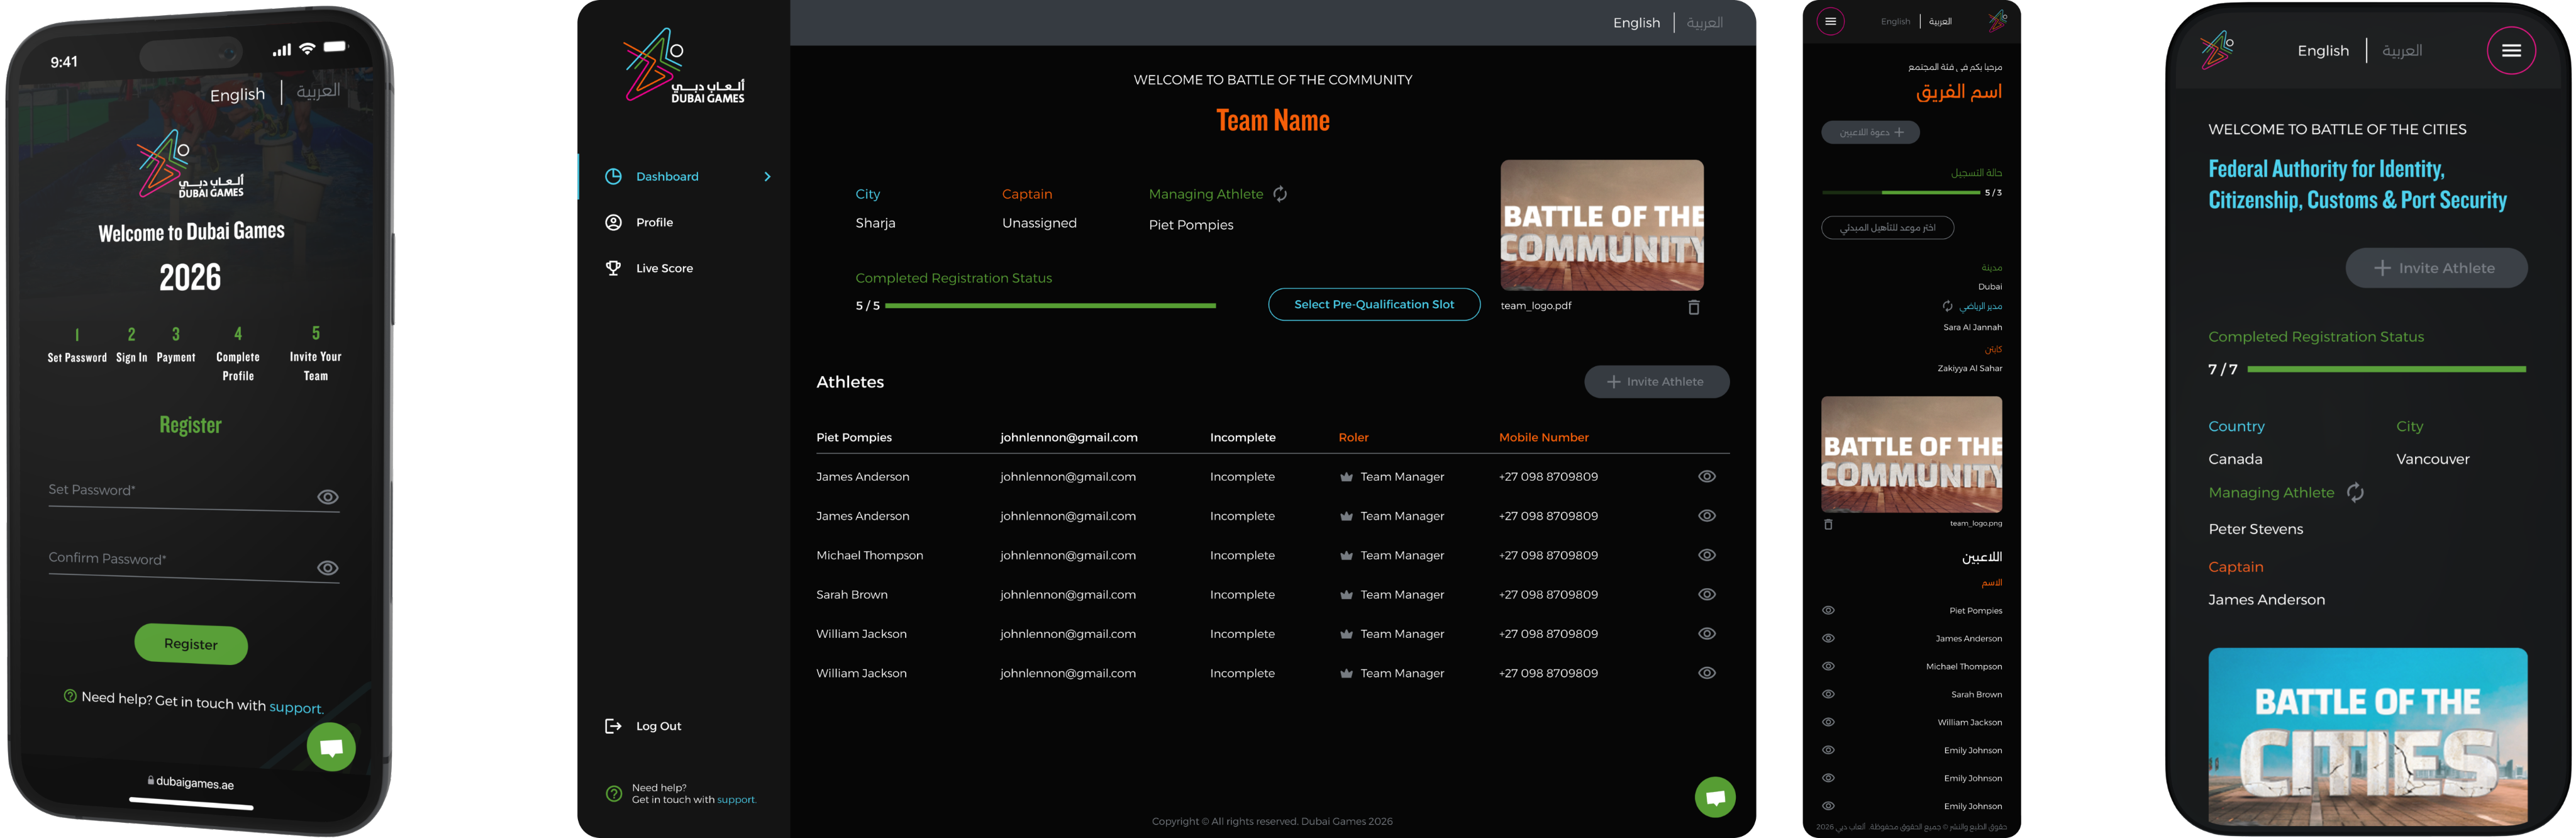2576x838 pixels.
Task: Open the Battle of the Cities image thumbnail
Action: [2367, 738]
